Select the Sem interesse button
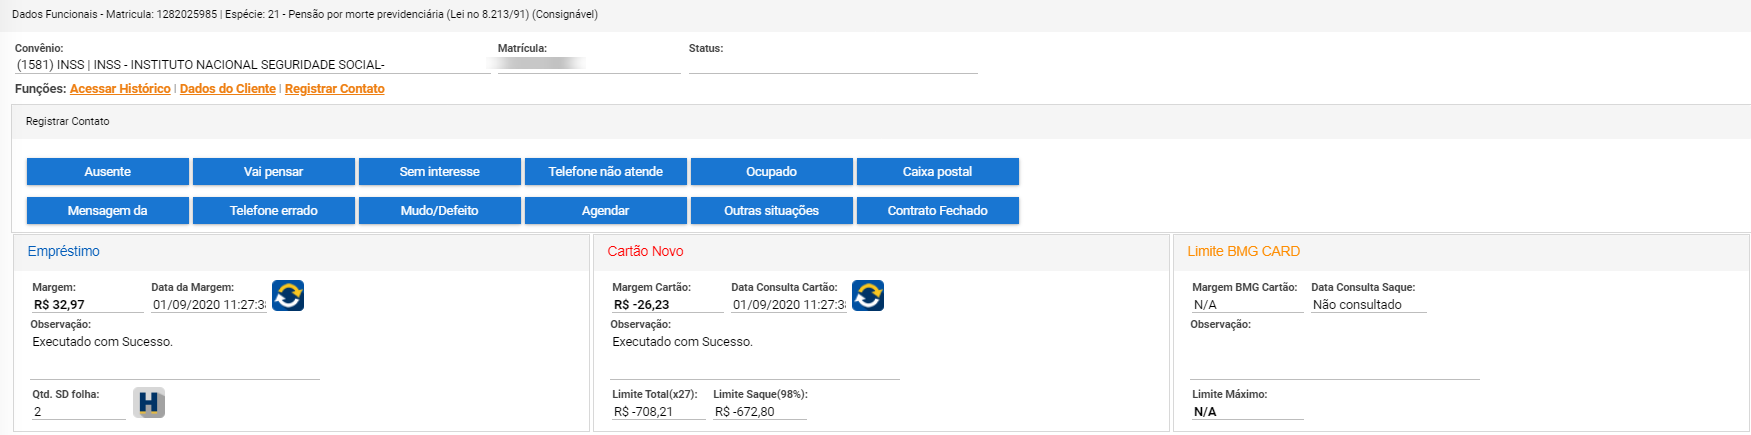The width and height of the screenshot is (1751, 435). coord(439,172)
